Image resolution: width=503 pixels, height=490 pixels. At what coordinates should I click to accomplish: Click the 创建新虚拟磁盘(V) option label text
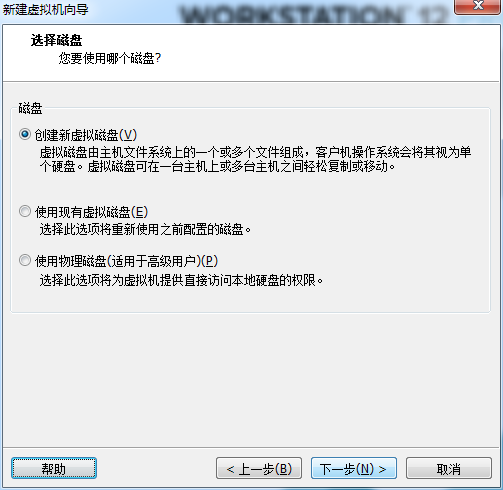[x=86, y=135]
